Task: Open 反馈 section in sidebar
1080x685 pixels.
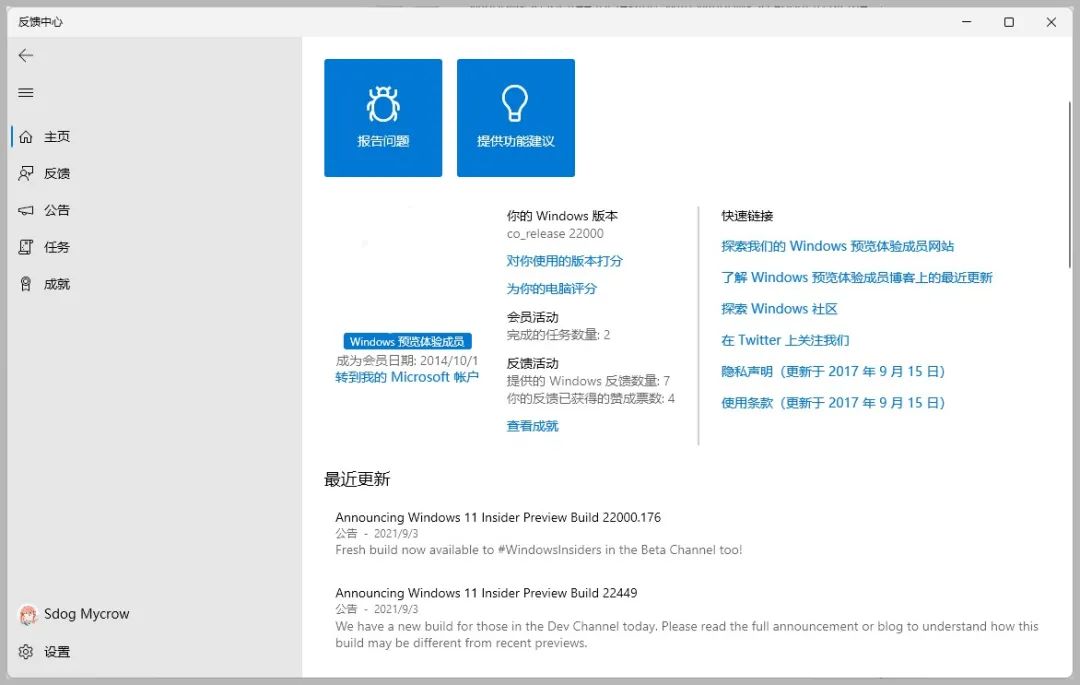Action: coord(56,173)
